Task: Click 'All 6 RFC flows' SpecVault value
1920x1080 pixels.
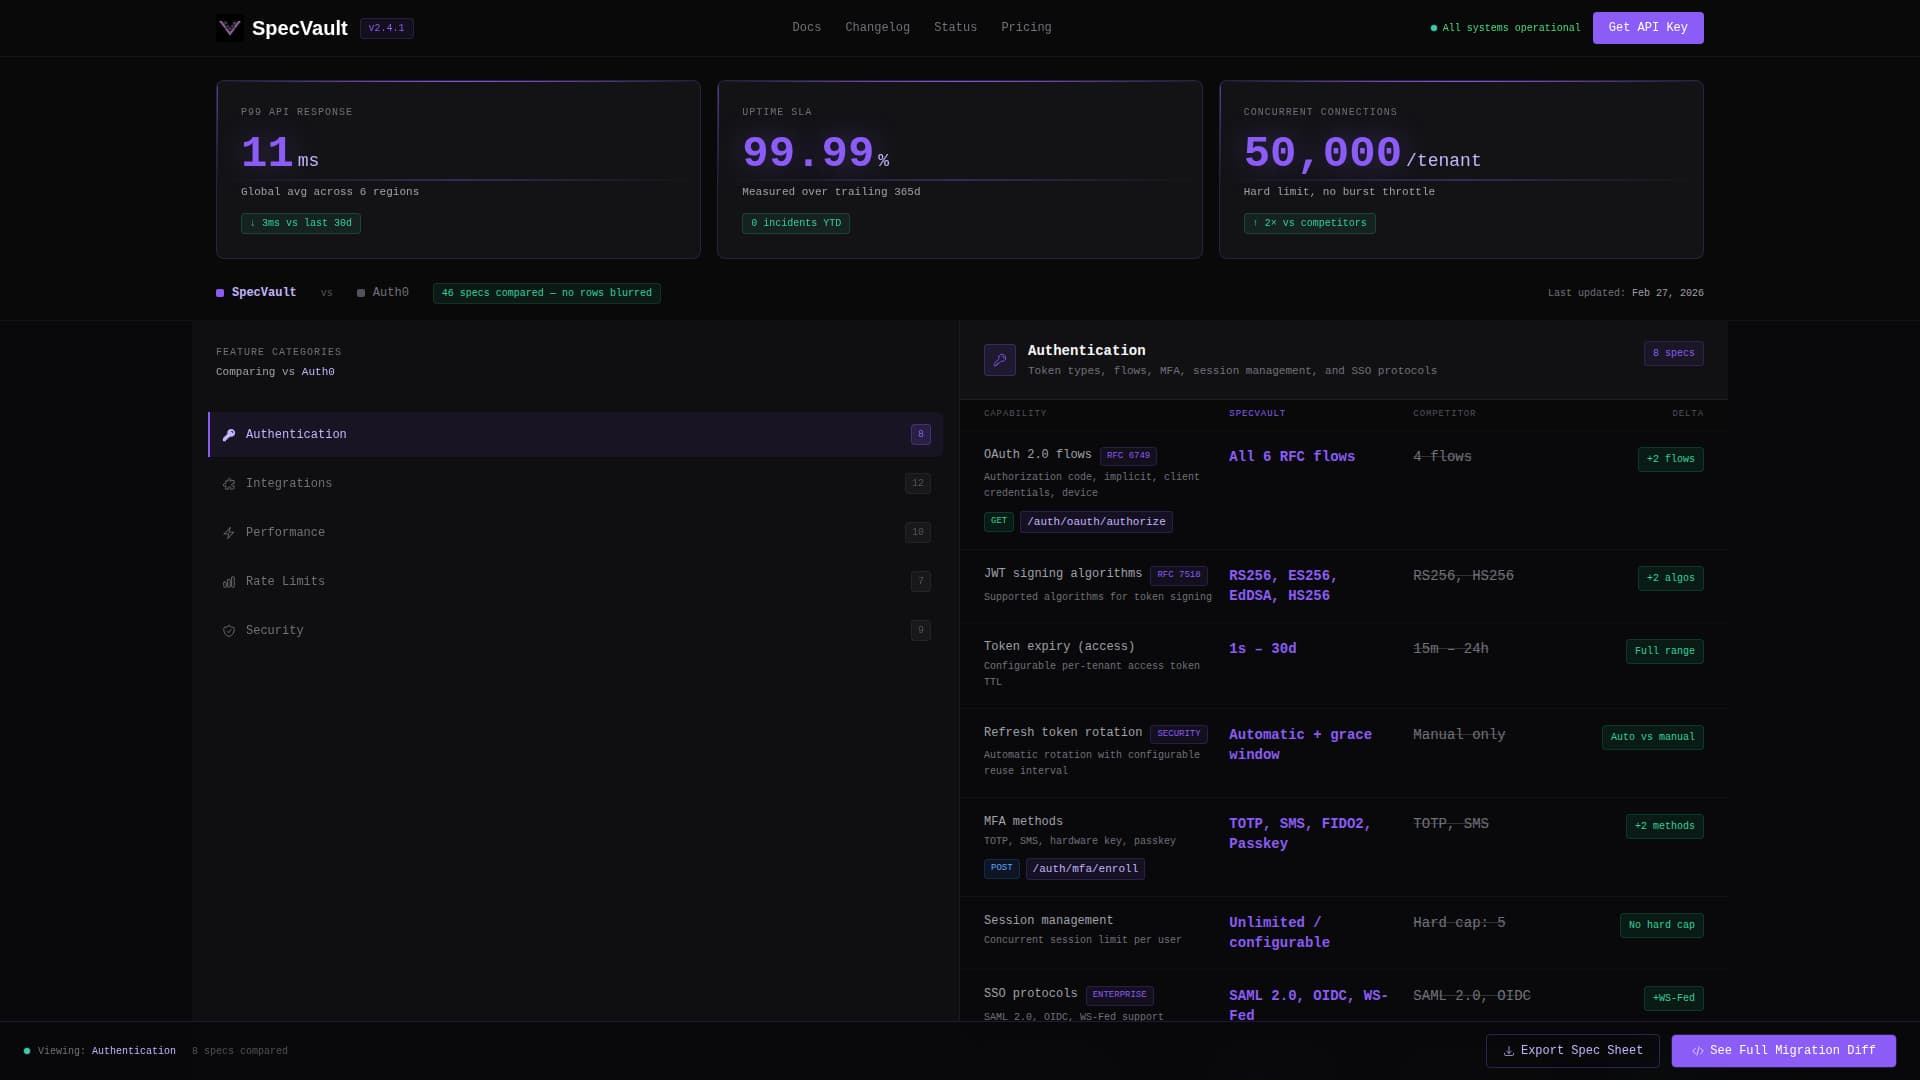Action: (1292, 457)
